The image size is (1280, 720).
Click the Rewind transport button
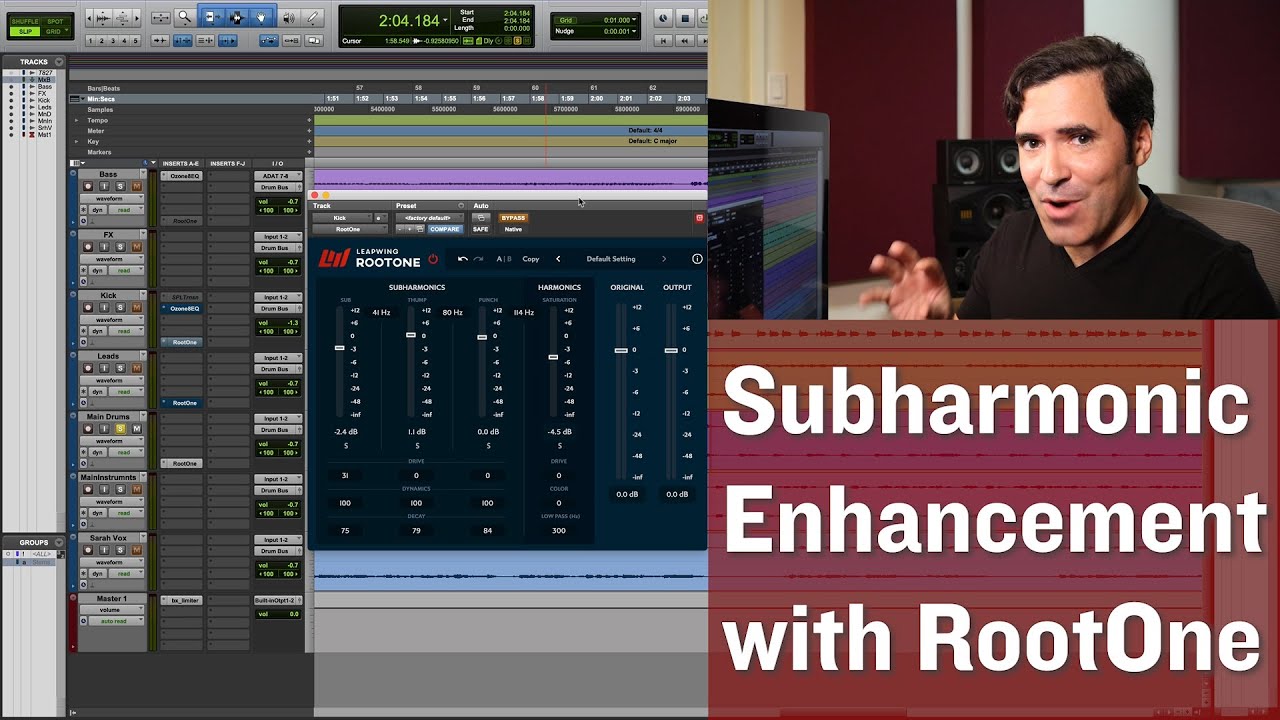pos(685,40)
